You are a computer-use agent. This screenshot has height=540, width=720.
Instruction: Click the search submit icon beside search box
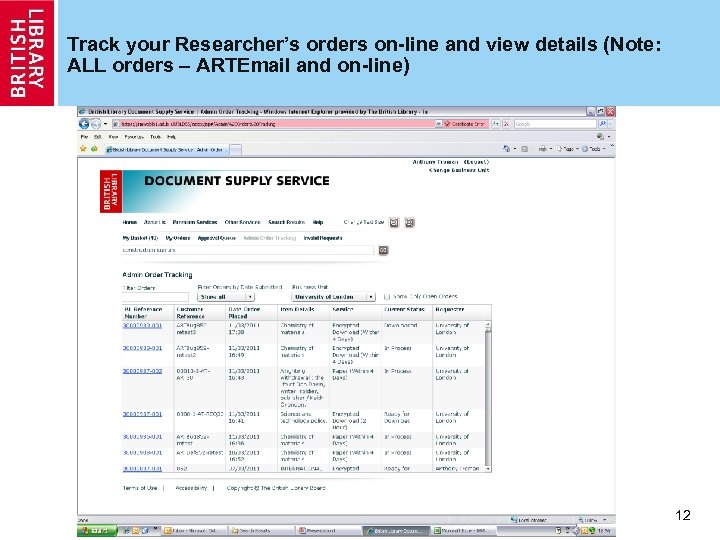[x=383, y=250]
